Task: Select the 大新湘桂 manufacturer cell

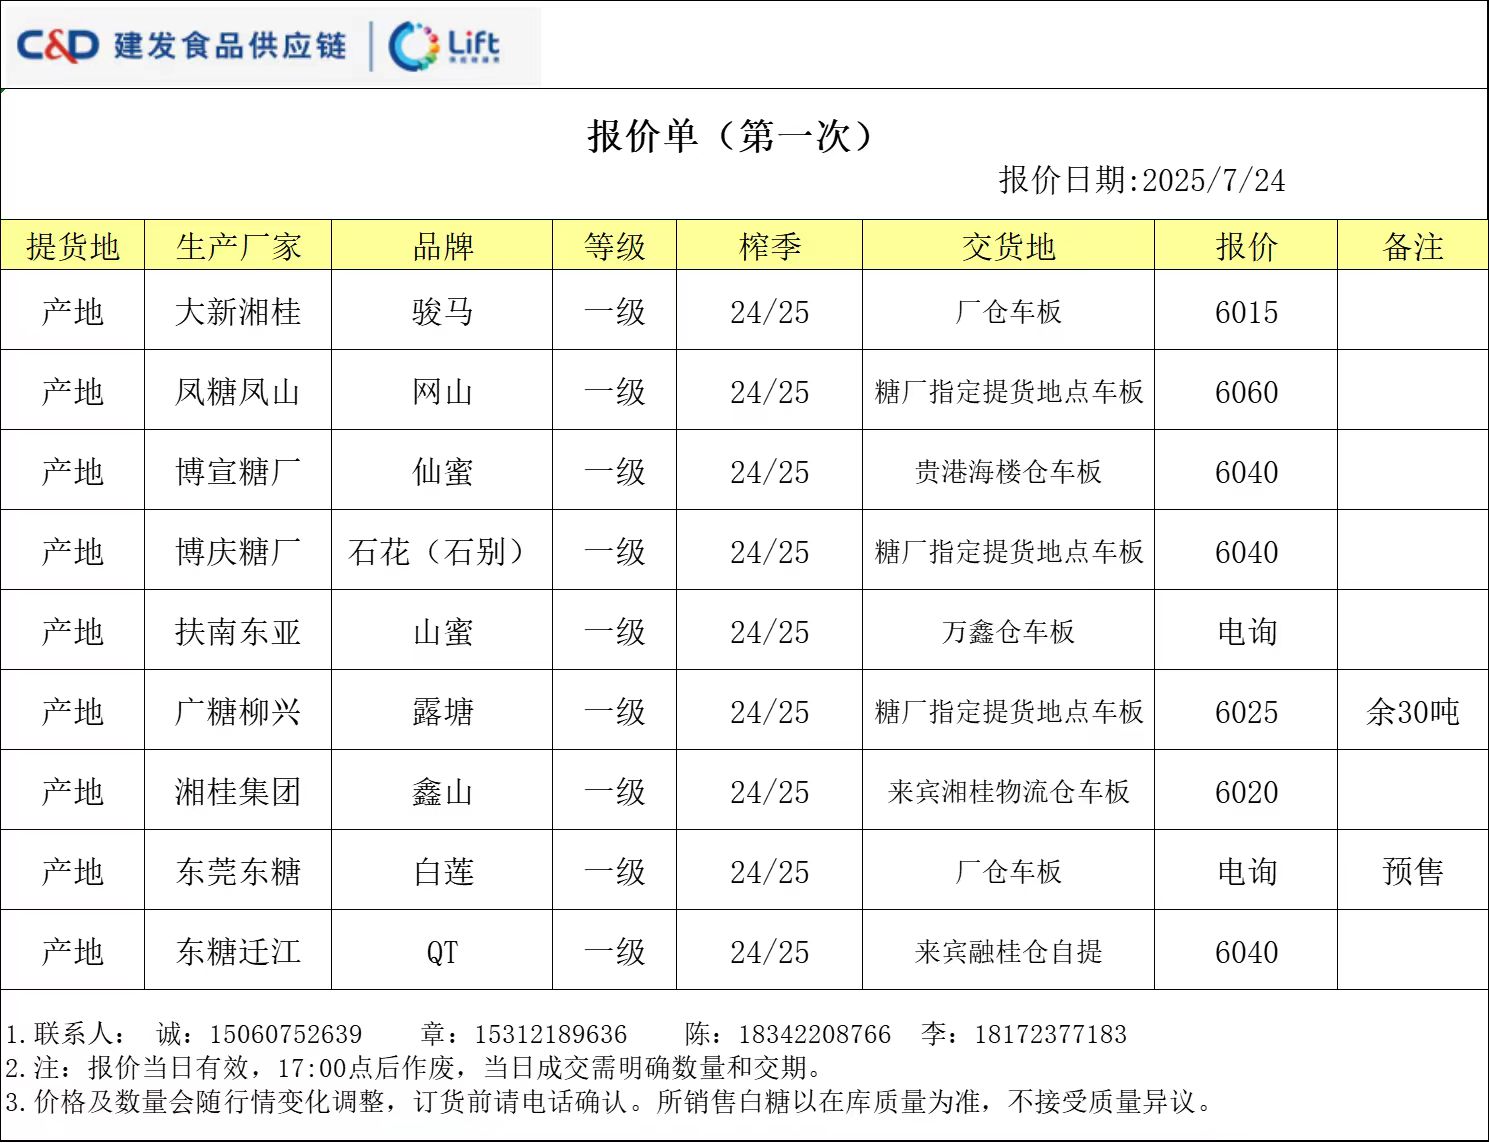Action: pos(238,312)
